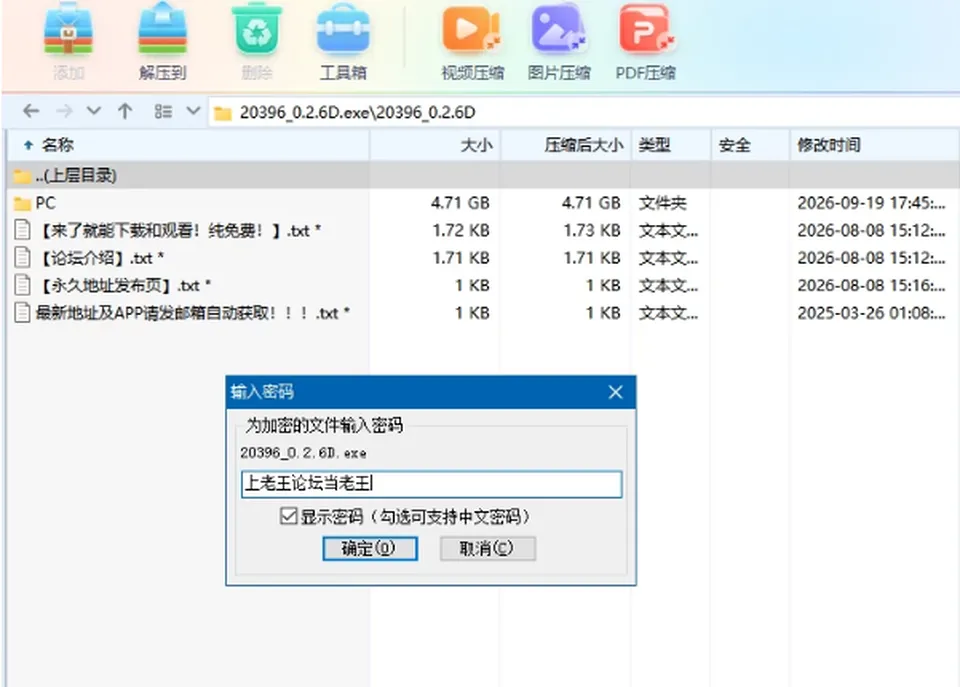Go back with the left arrow
Viewport: 960px width, 687px height.
click(31, 111)
